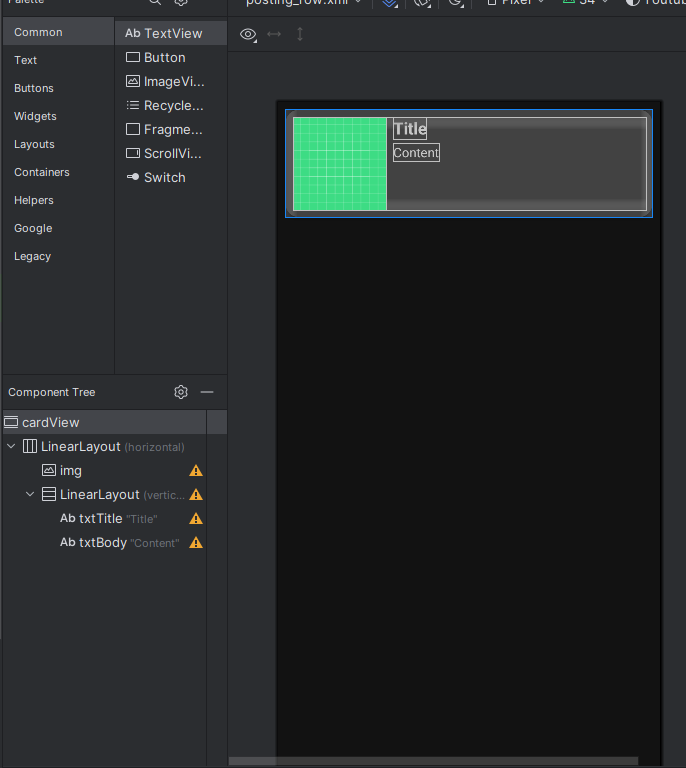Select the Title text in design preview
This screenshot has width=686, height=768.
(x=410, y=129)
